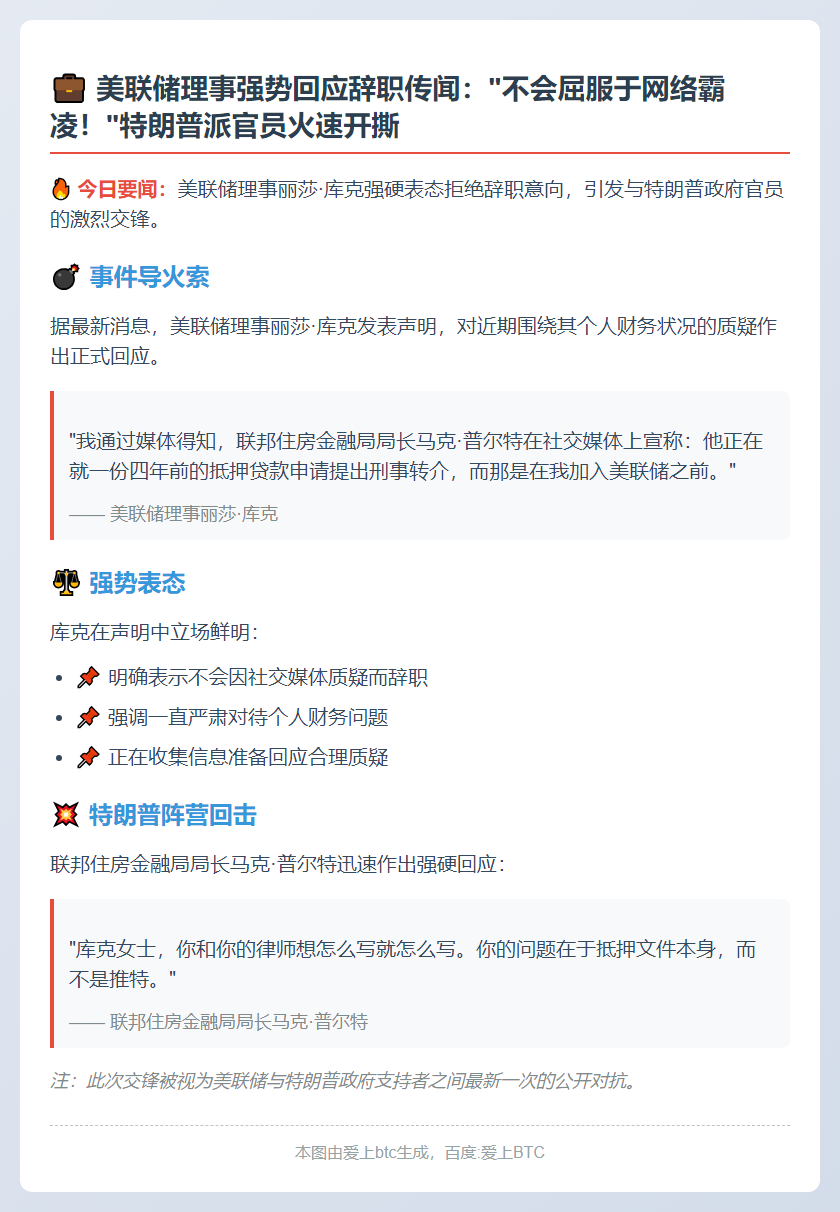
Task: Click the pushpin before 明确表示不会因社交媒体质疑而辞职
Action: tap(88, 678)
